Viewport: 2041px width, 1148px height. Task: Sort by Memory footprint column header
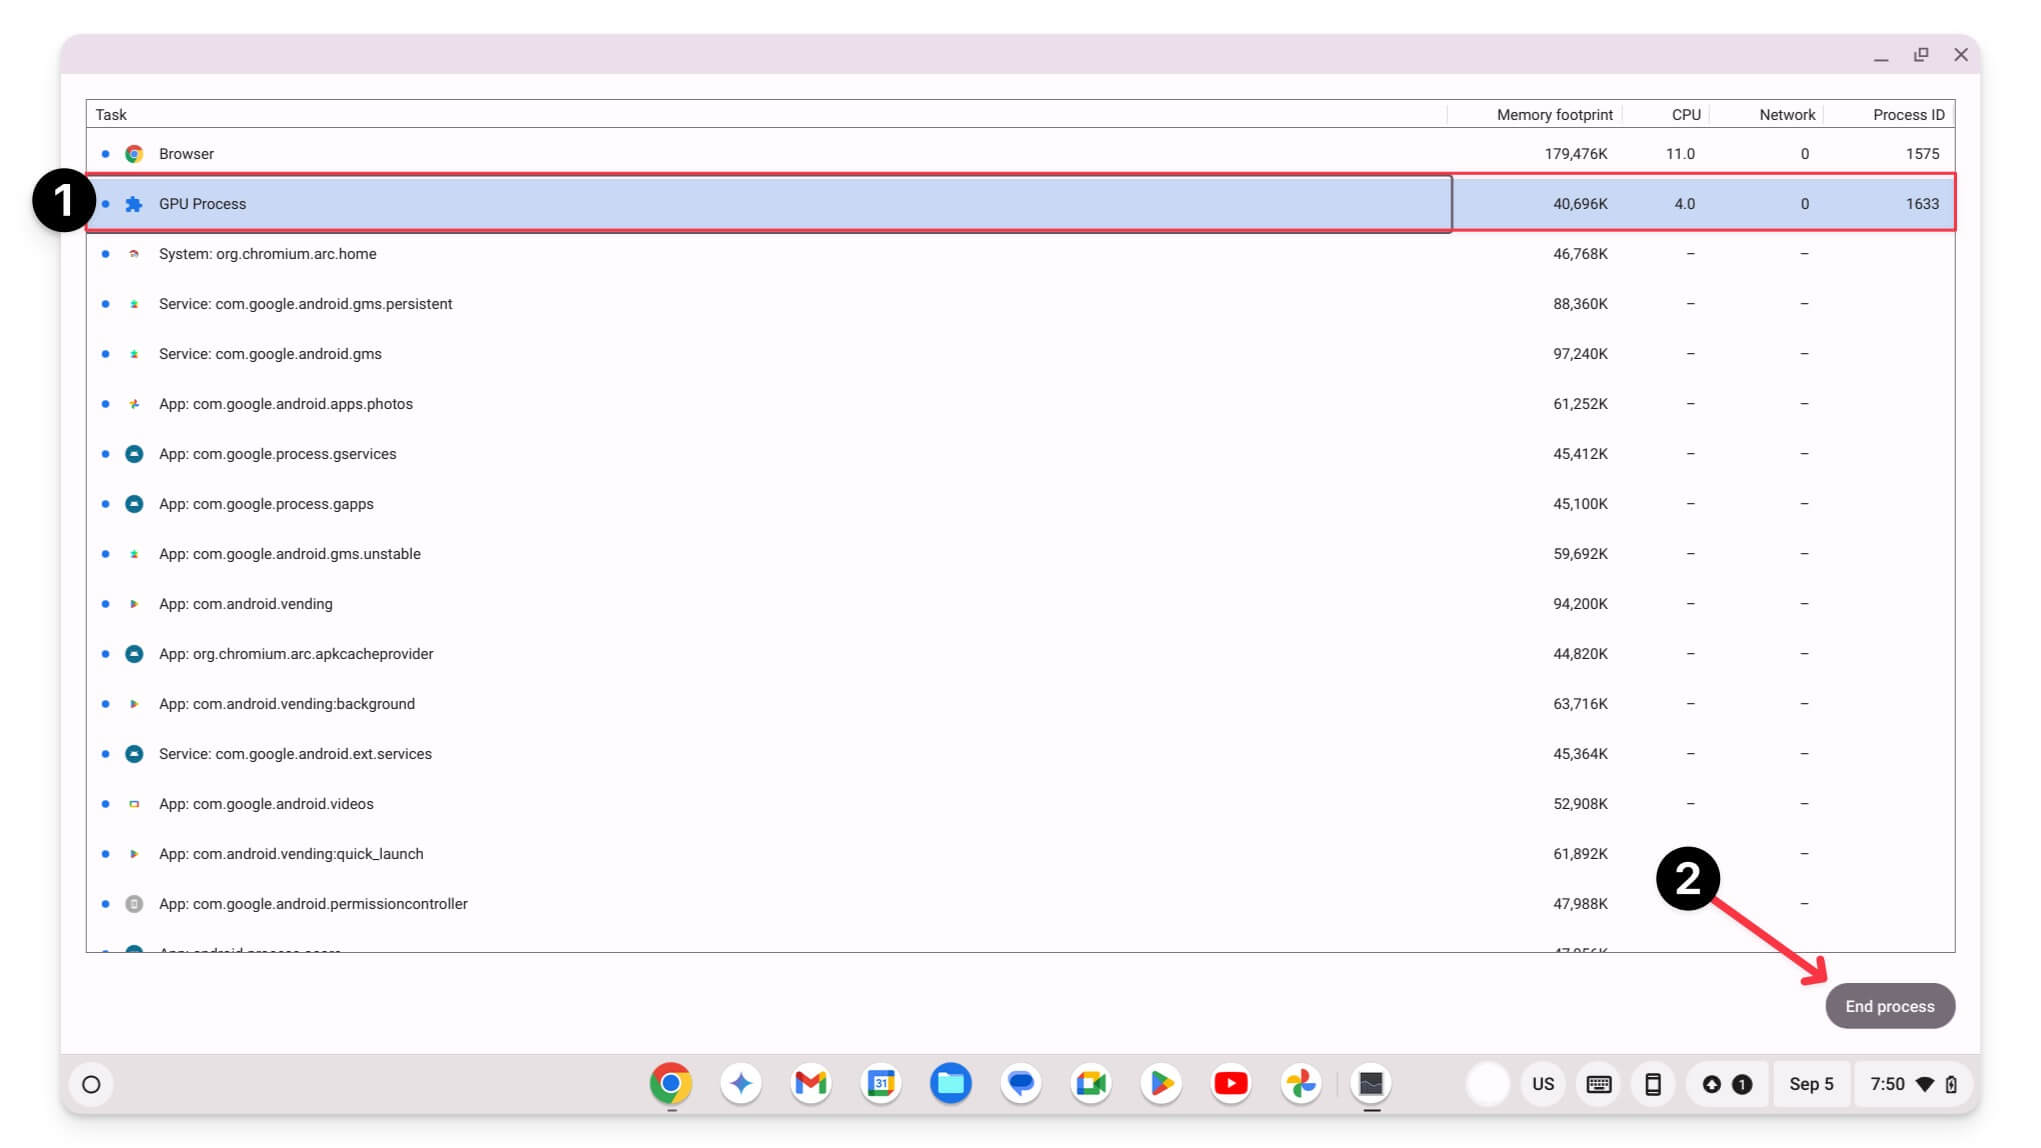[x=1534, y=114]
